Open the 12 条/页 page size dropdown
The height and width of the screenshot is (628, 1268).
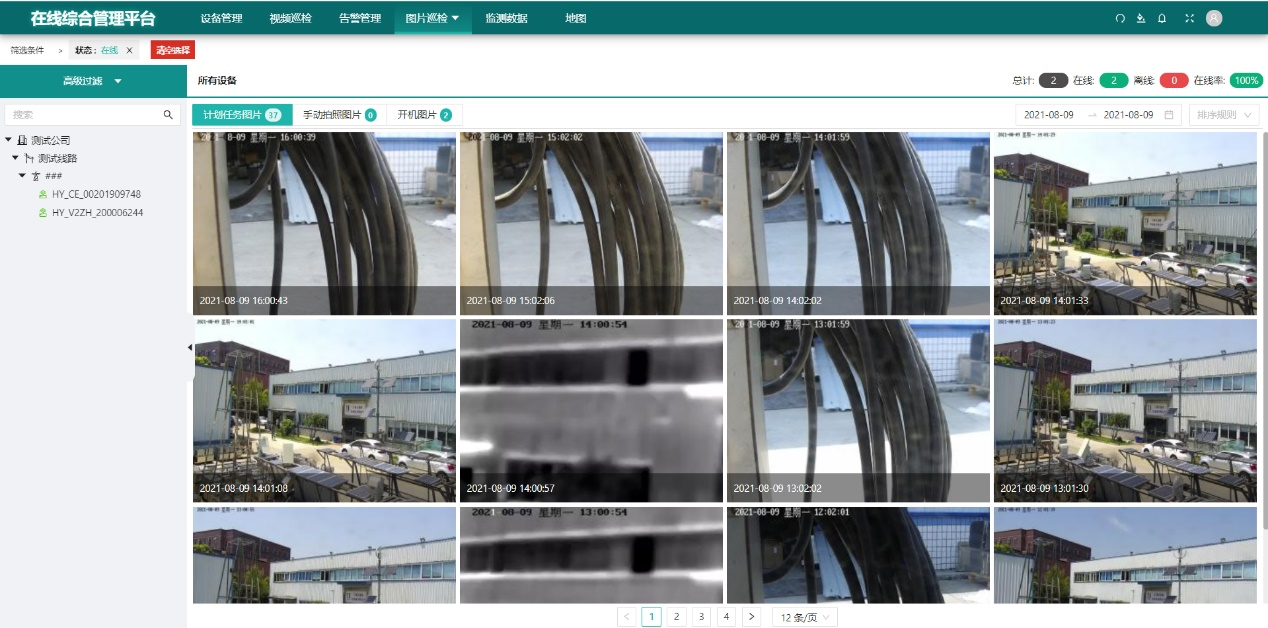pyautogui.click(x=804, y=617)
